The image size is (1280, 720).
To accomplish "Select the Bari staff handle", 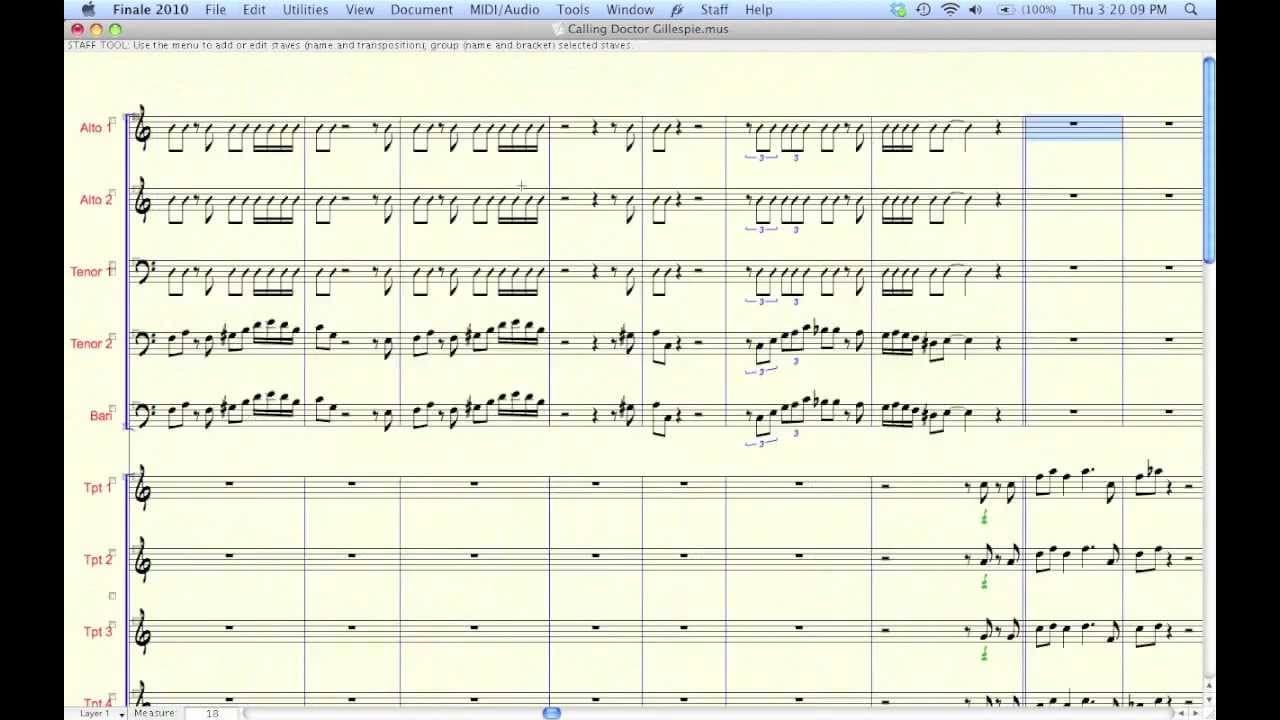I will point(113,409).
